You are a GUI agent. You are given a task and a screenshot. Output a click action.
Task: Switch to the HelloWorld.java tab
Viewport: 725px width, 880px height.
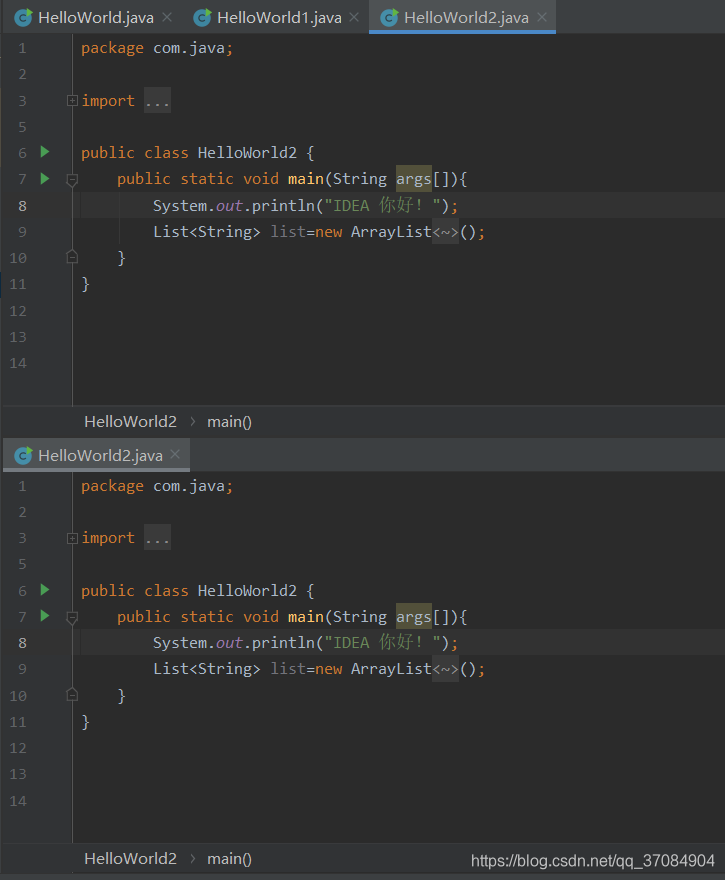click(x=95, y=17)
